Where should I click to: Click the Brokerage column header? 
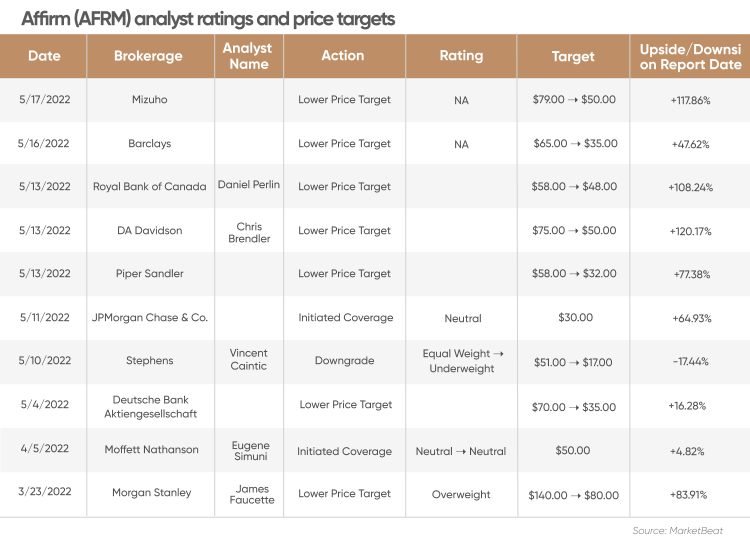[x=150, y=56]
